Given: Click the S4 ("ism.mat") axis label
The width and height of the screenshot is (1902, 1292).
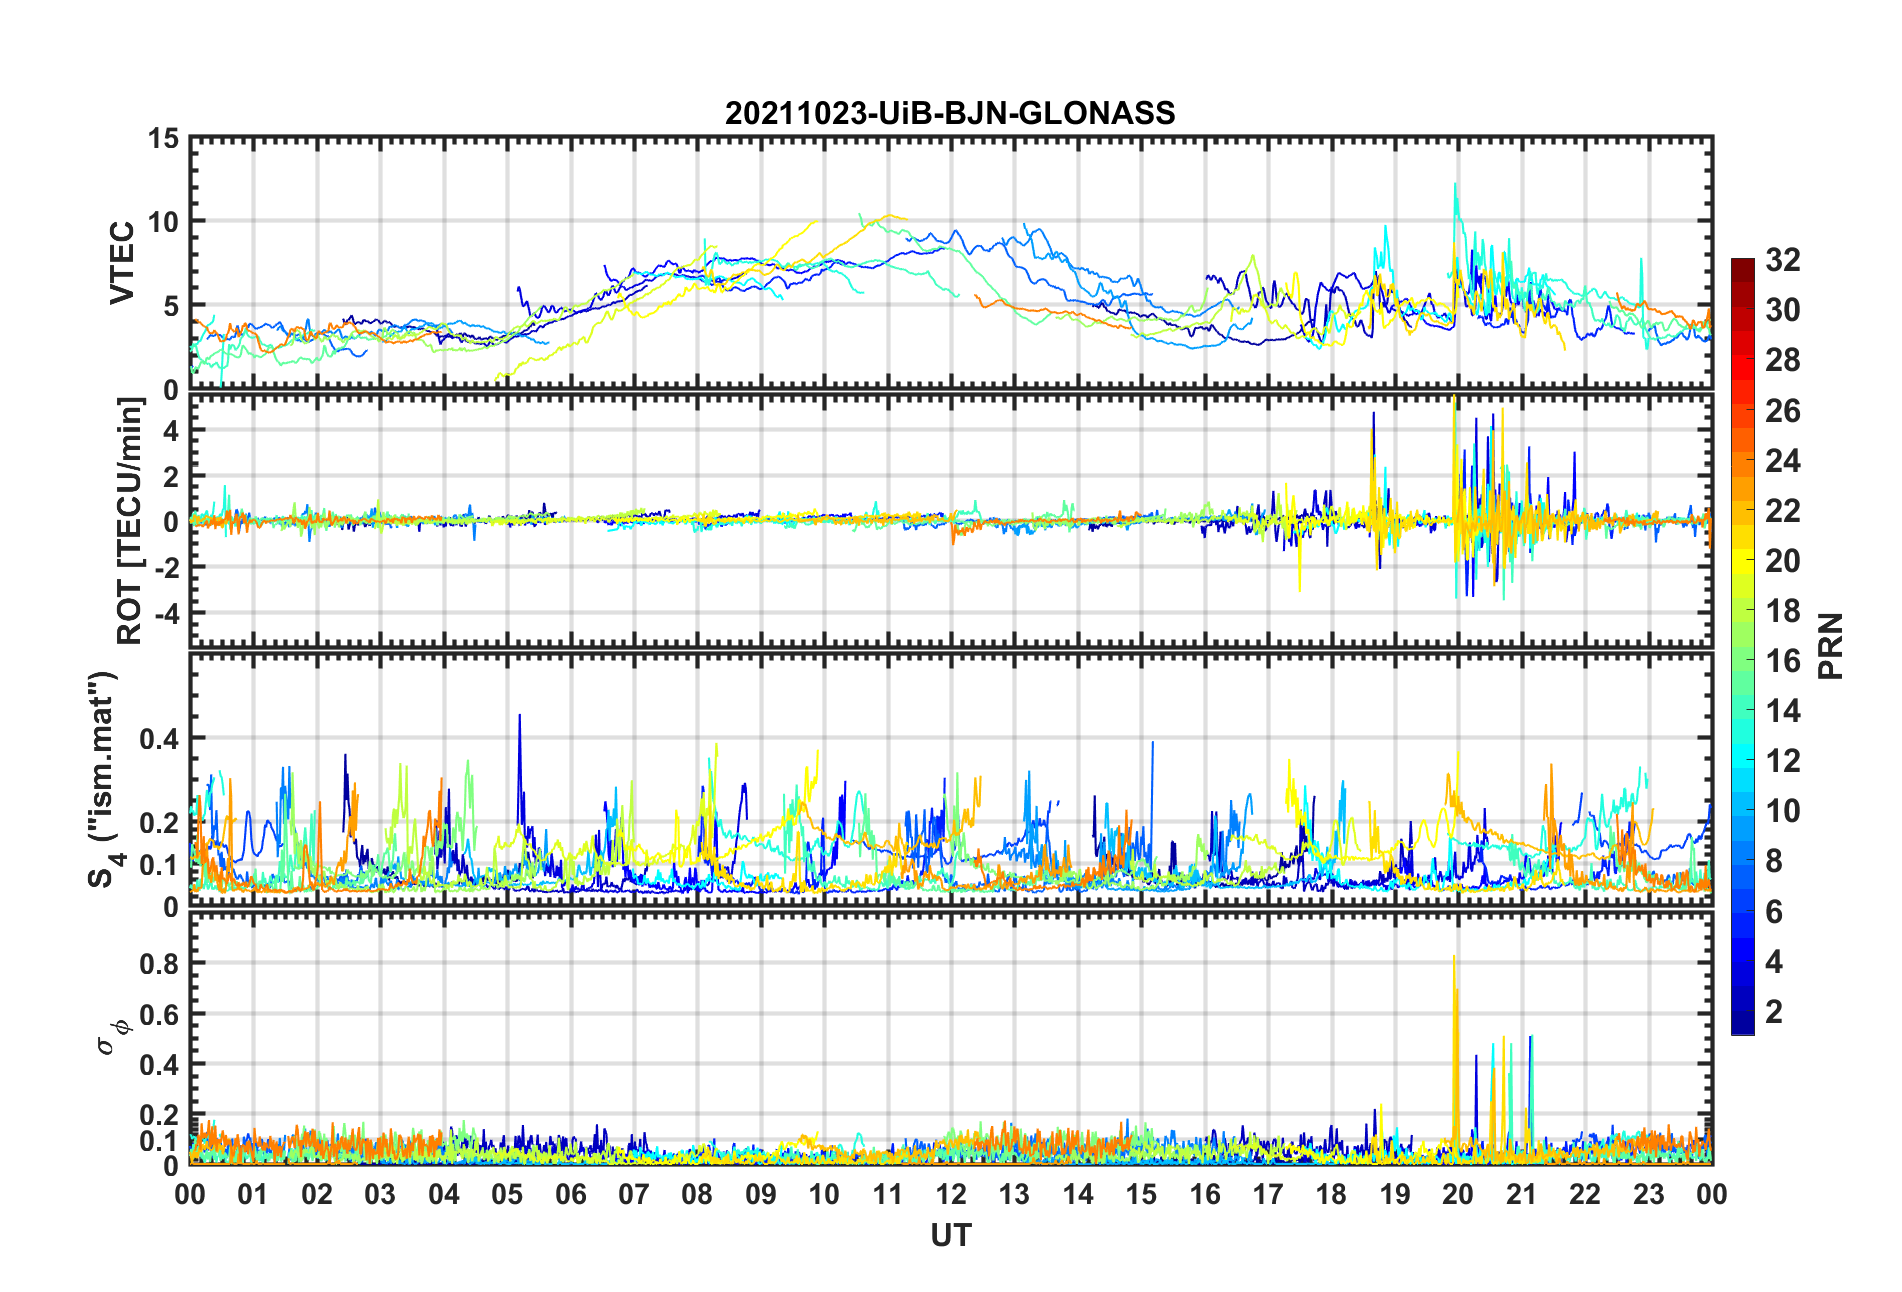Looking at the screenshot, I should pyautogui.click(x=103, y=779).
